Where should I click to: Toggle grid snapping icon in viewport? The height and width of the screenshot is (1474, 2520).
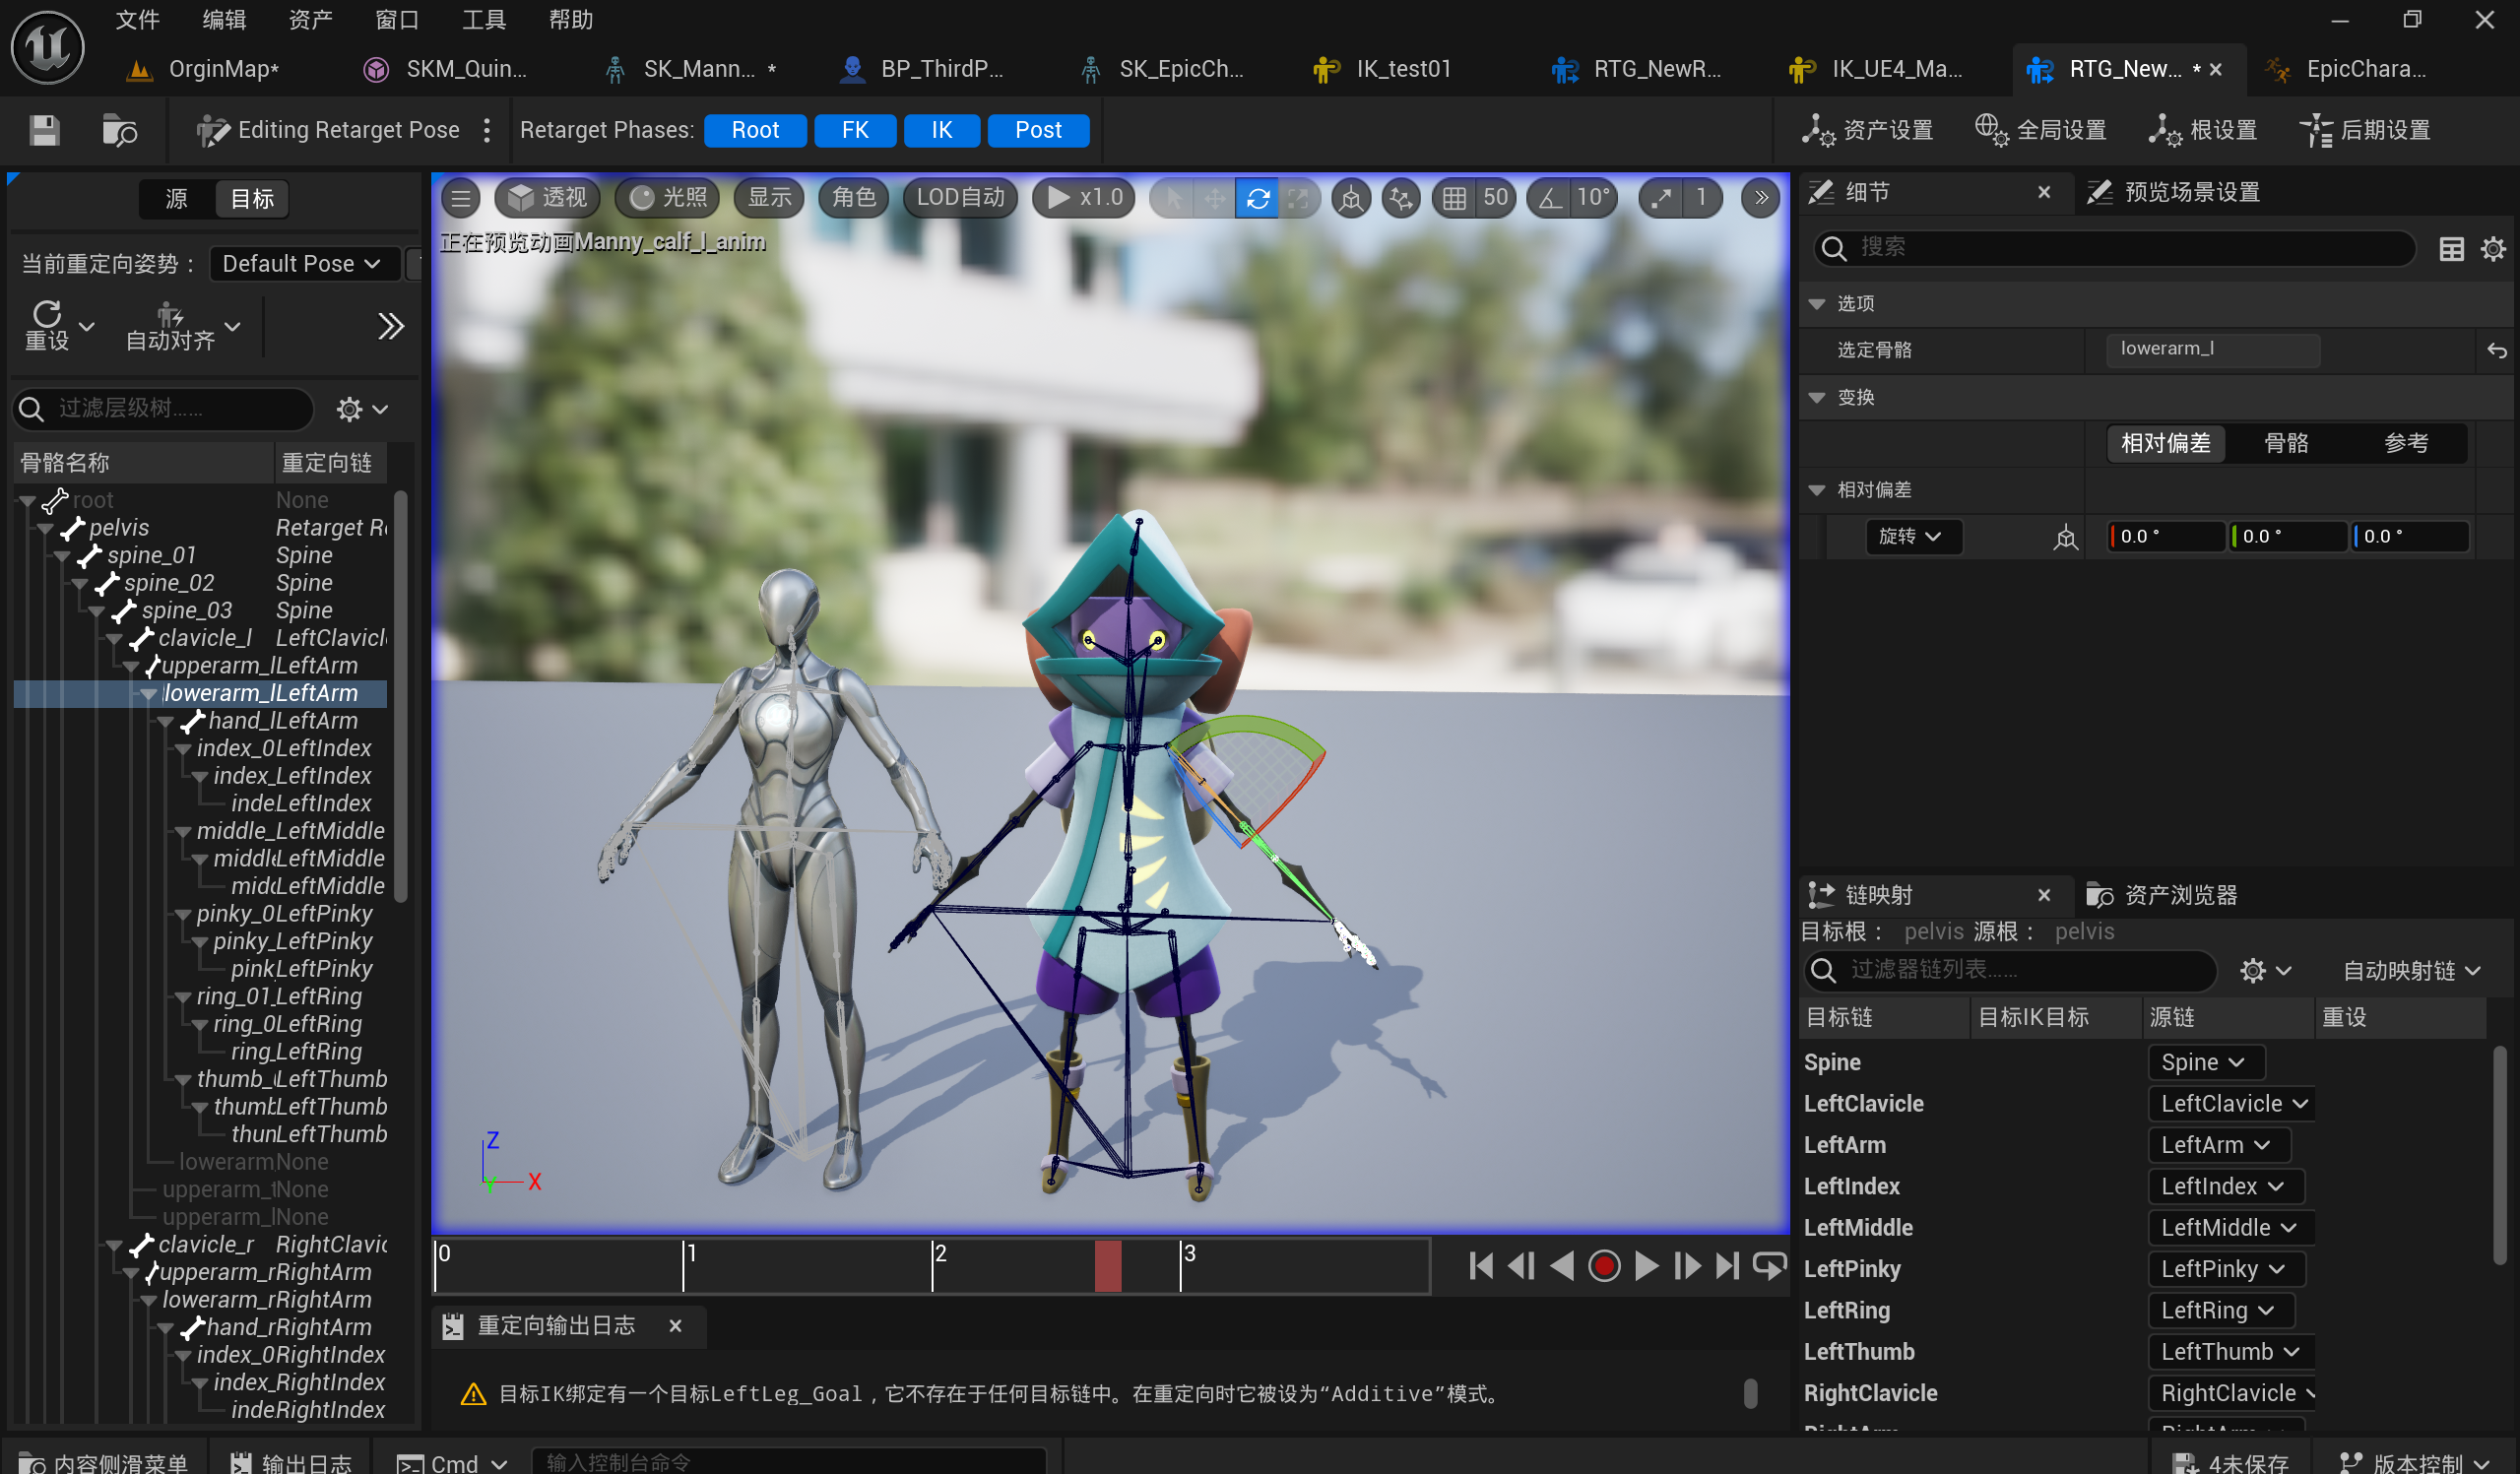point(1454,198)
